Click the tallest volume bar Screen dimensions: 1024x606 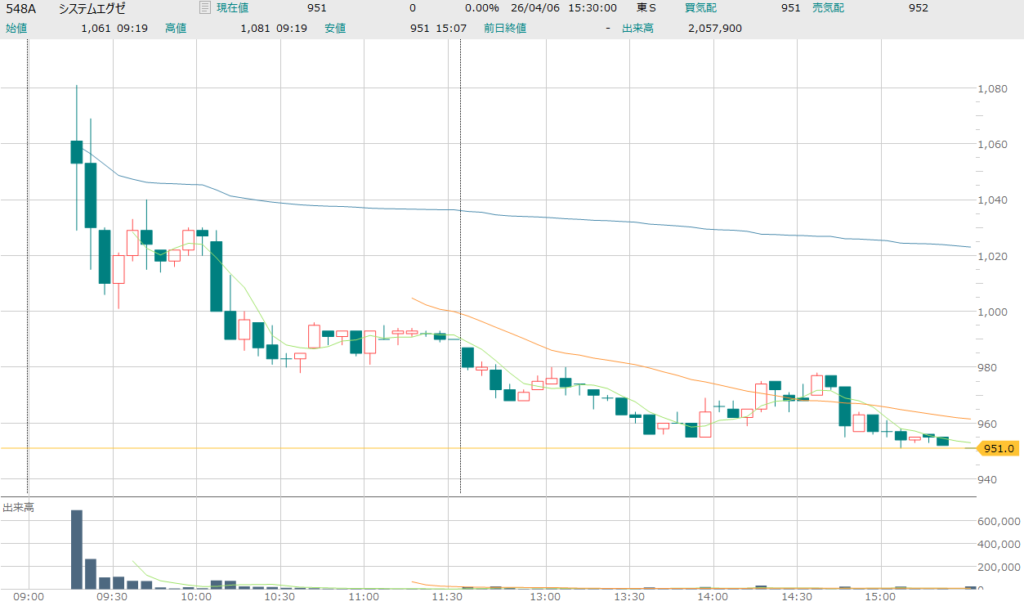pyautogui.click(x=76, y=550)
